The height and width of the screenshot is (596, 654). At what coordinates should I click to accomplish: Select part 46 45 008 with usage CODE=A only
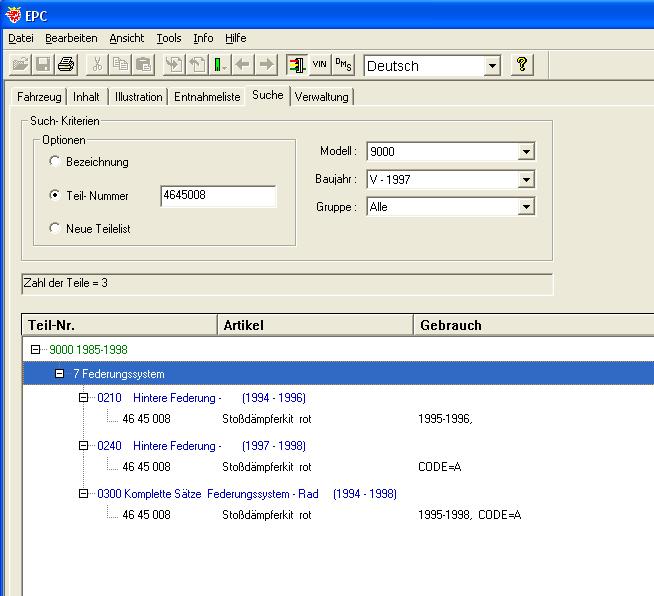146,467
